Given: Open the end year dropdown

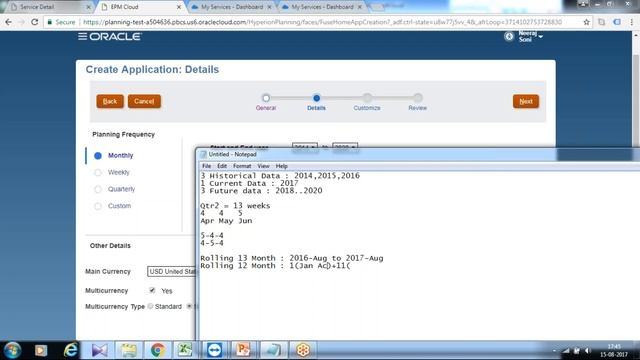Looking at the screenshot, I should click(x=345, y=146).
